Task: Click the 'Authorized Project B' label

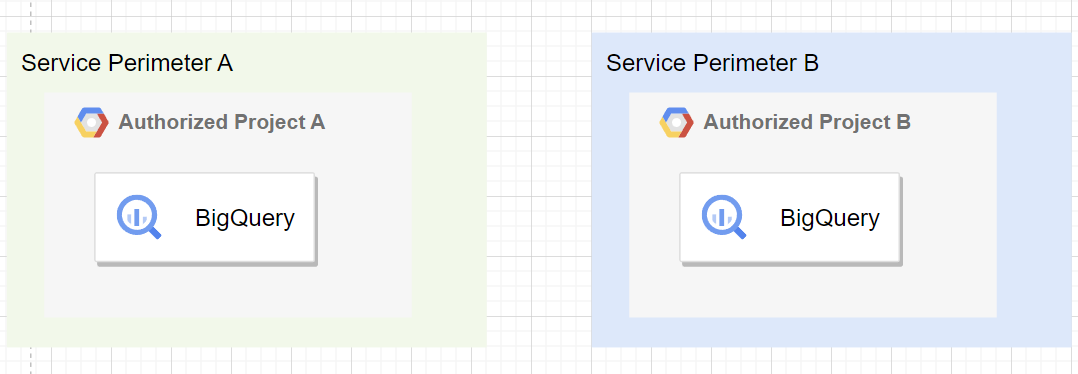Action: tap(807, 122)
